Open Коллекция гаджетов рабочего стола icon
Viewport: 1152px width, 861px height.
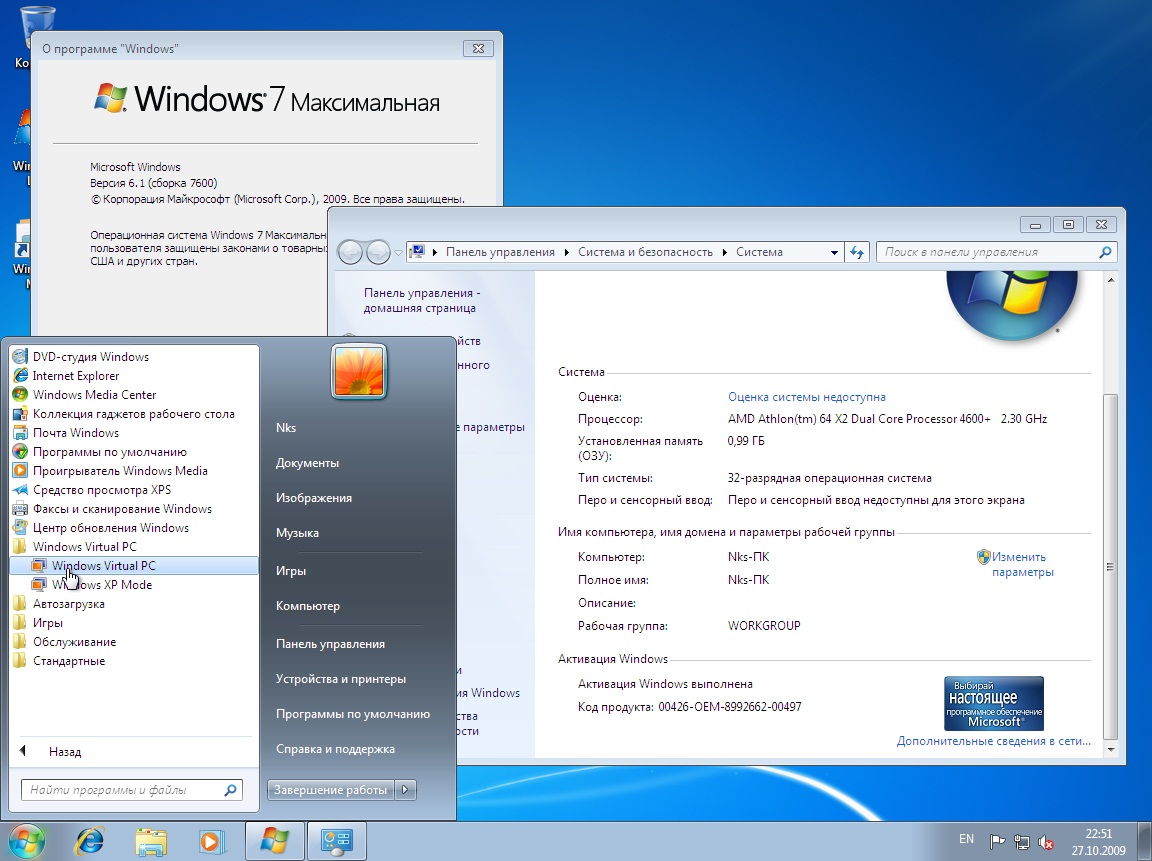[x=21, y=414]
